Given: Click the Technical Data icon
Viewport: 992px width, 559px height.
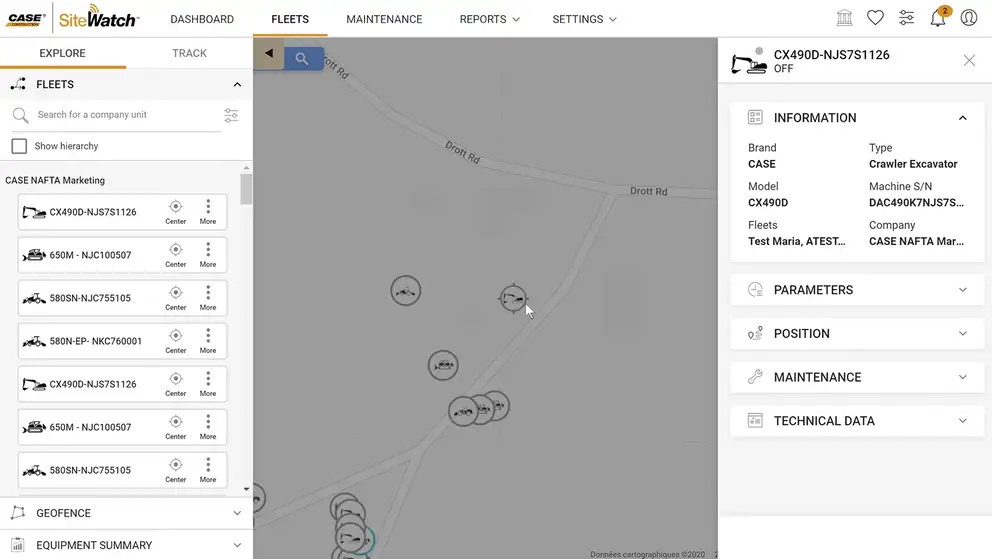Looking at the screenshot, I should point(755,421).
